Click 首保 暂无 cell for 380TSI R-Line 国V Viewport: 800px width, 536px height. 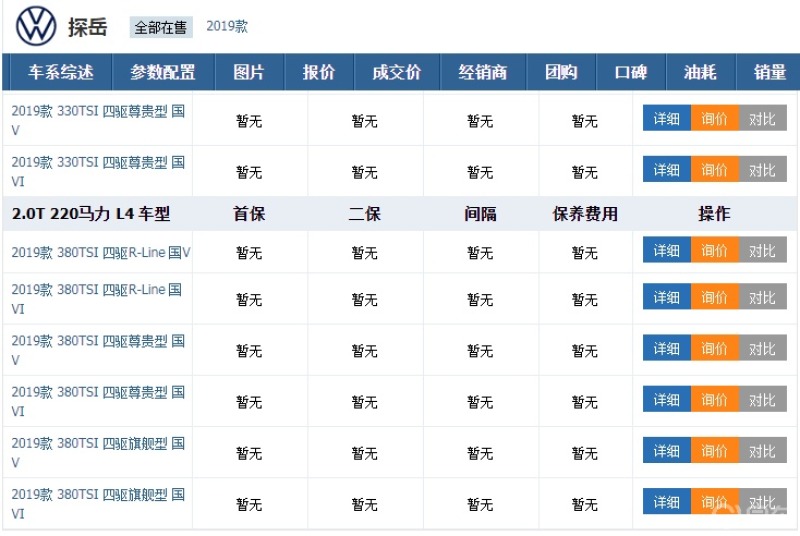click(x=249, y=252)
